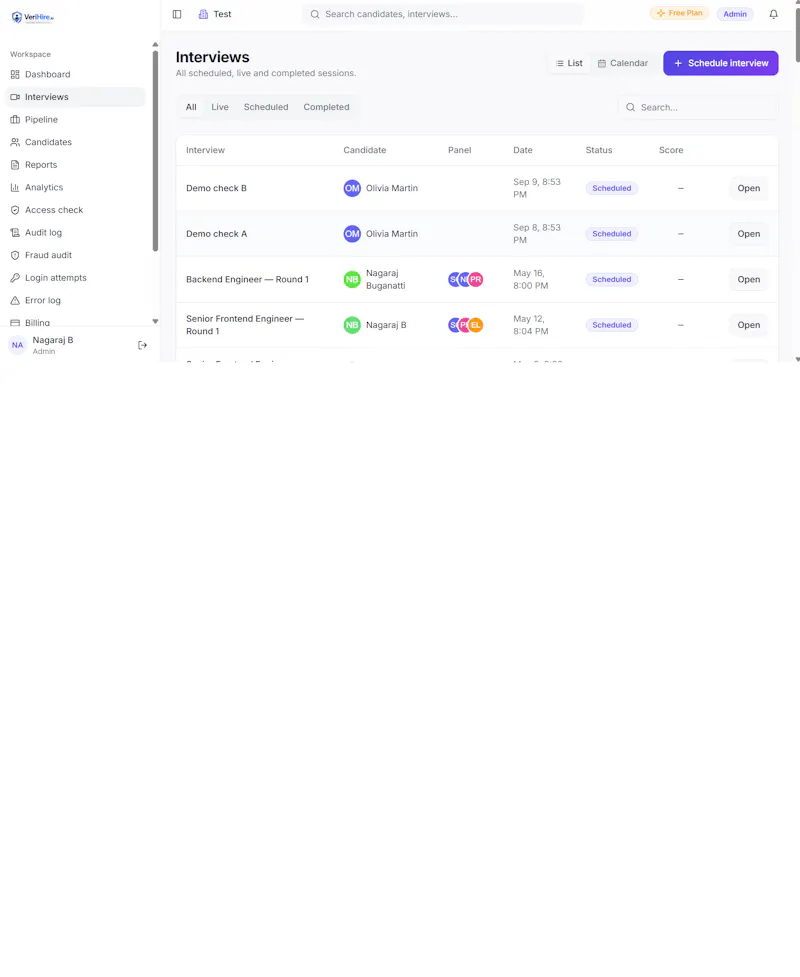Click the sidebar scrollbar up arrow

coord(155,45)
